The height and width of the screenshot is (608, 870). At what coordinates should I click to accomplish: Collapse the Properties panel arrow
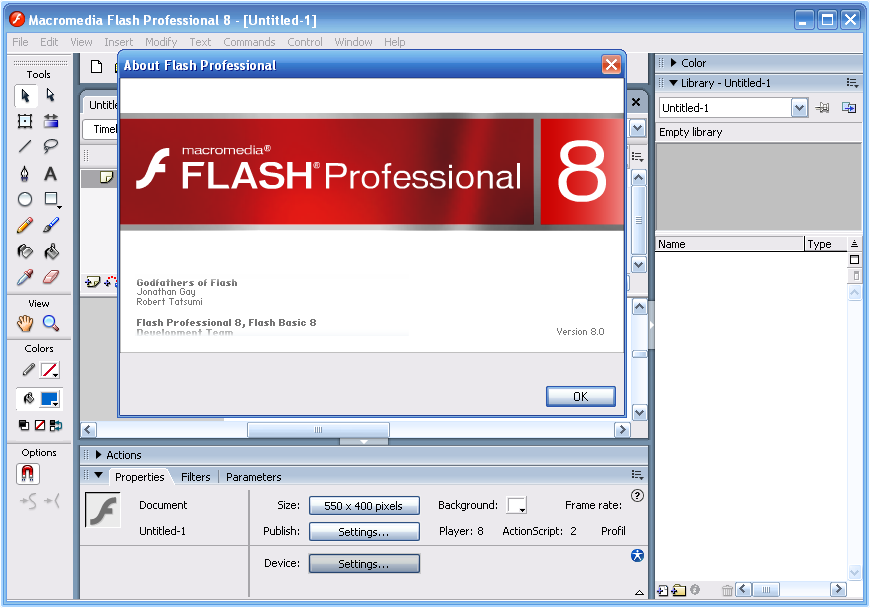pyautogui.click(x=99, y=475)
